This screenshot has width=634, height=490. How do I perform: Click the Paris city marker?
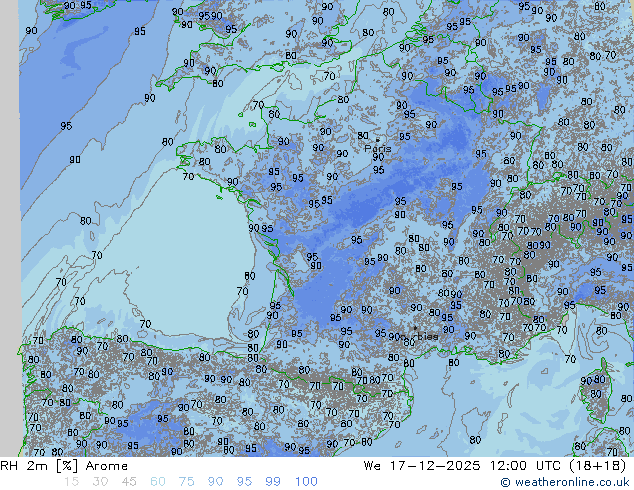[379, 140]
